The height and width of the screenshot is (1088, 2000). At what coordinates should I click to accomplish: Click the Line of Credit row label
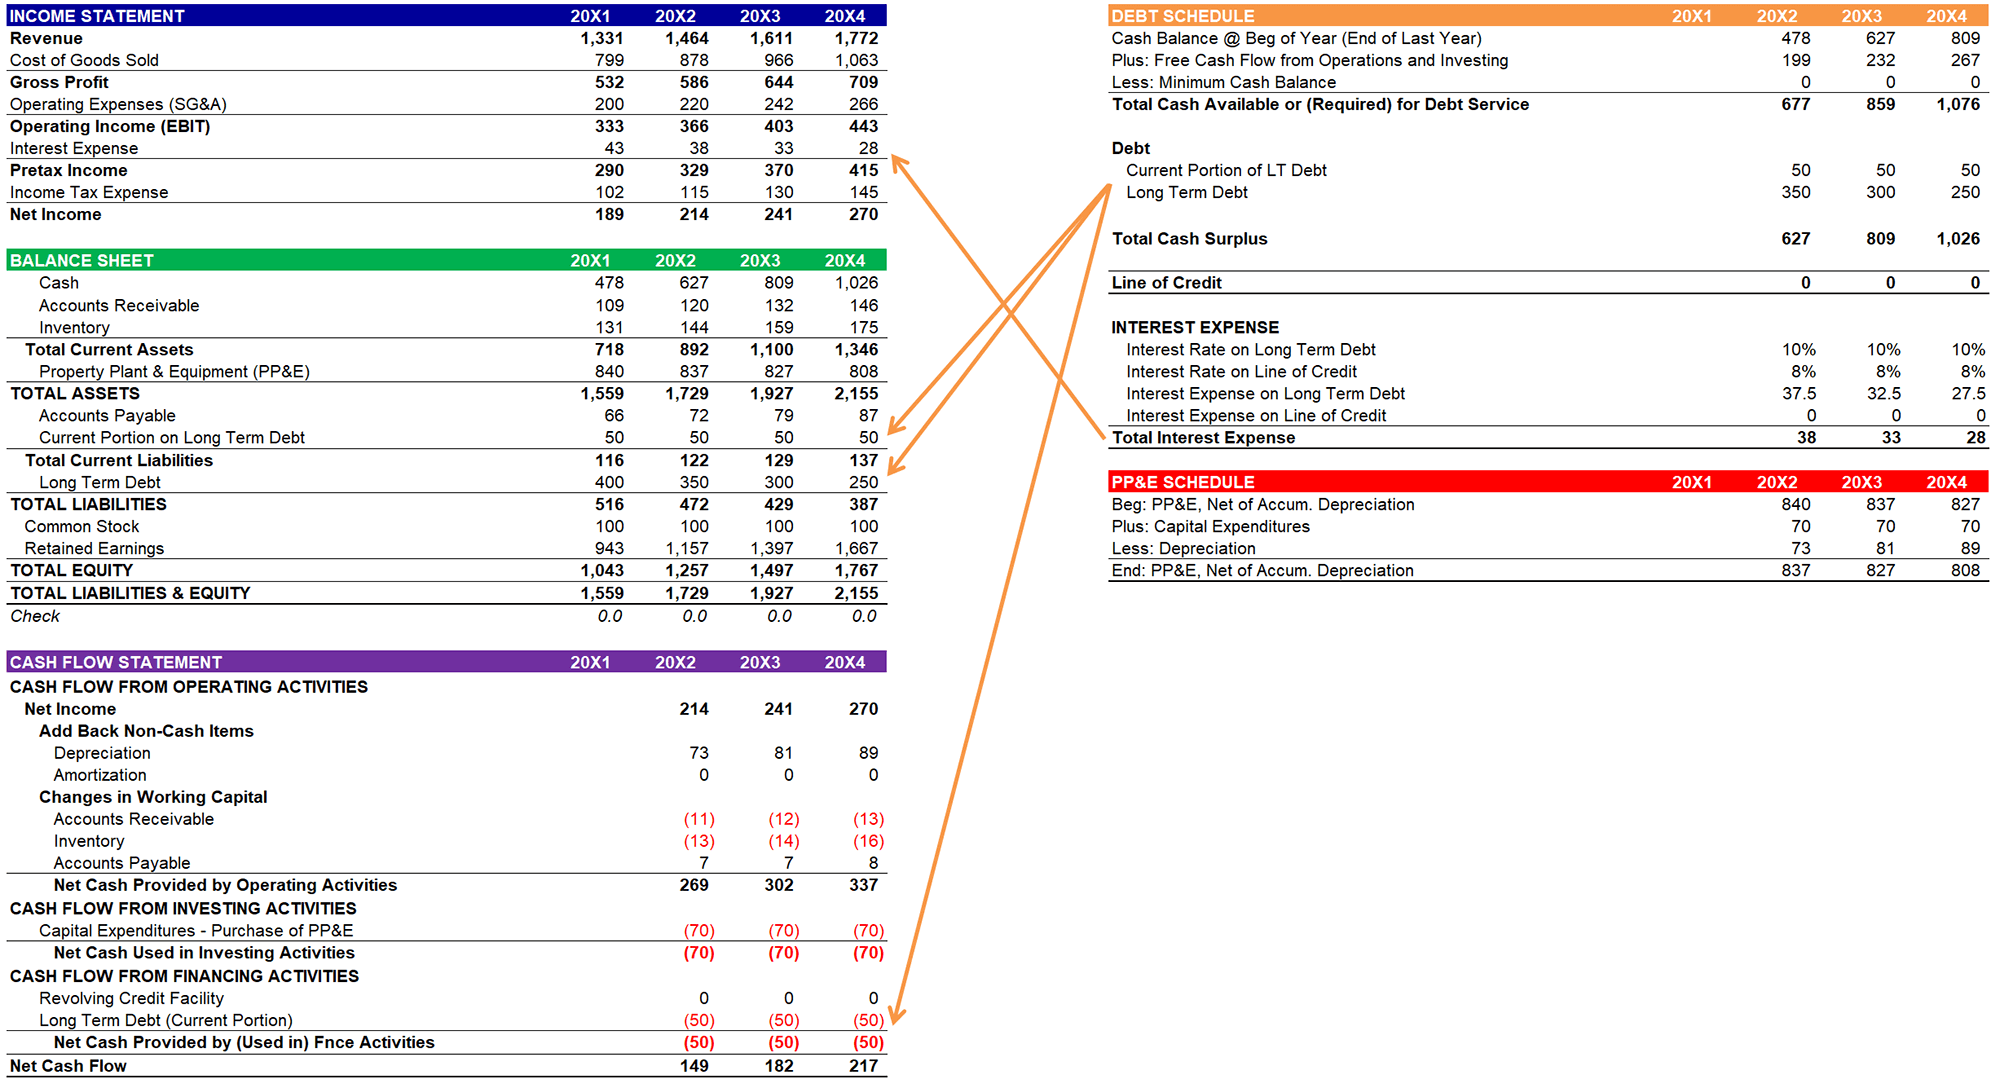[x=1166, y=282]
